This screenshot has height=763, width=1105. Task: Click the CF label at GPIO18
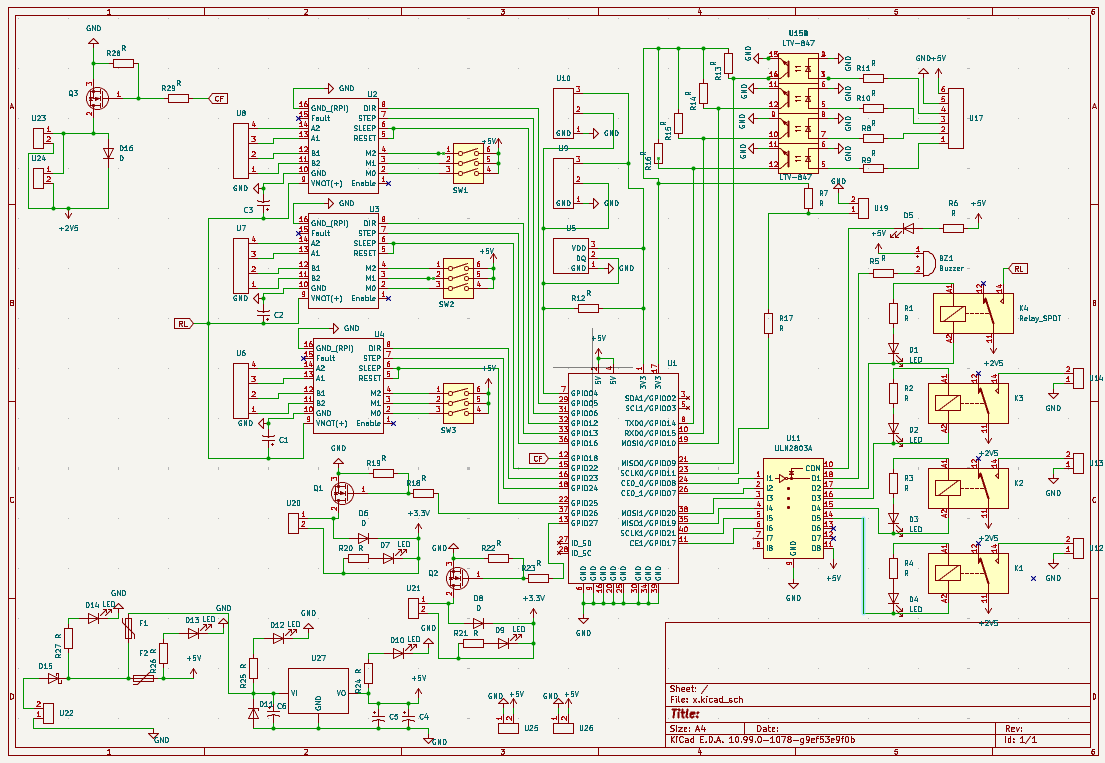539,459
